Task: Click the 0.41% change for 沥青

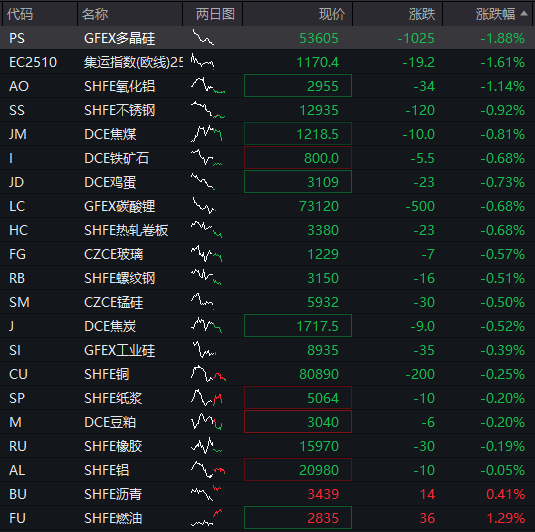Action: pyautogui.click(x=506, y=494)
